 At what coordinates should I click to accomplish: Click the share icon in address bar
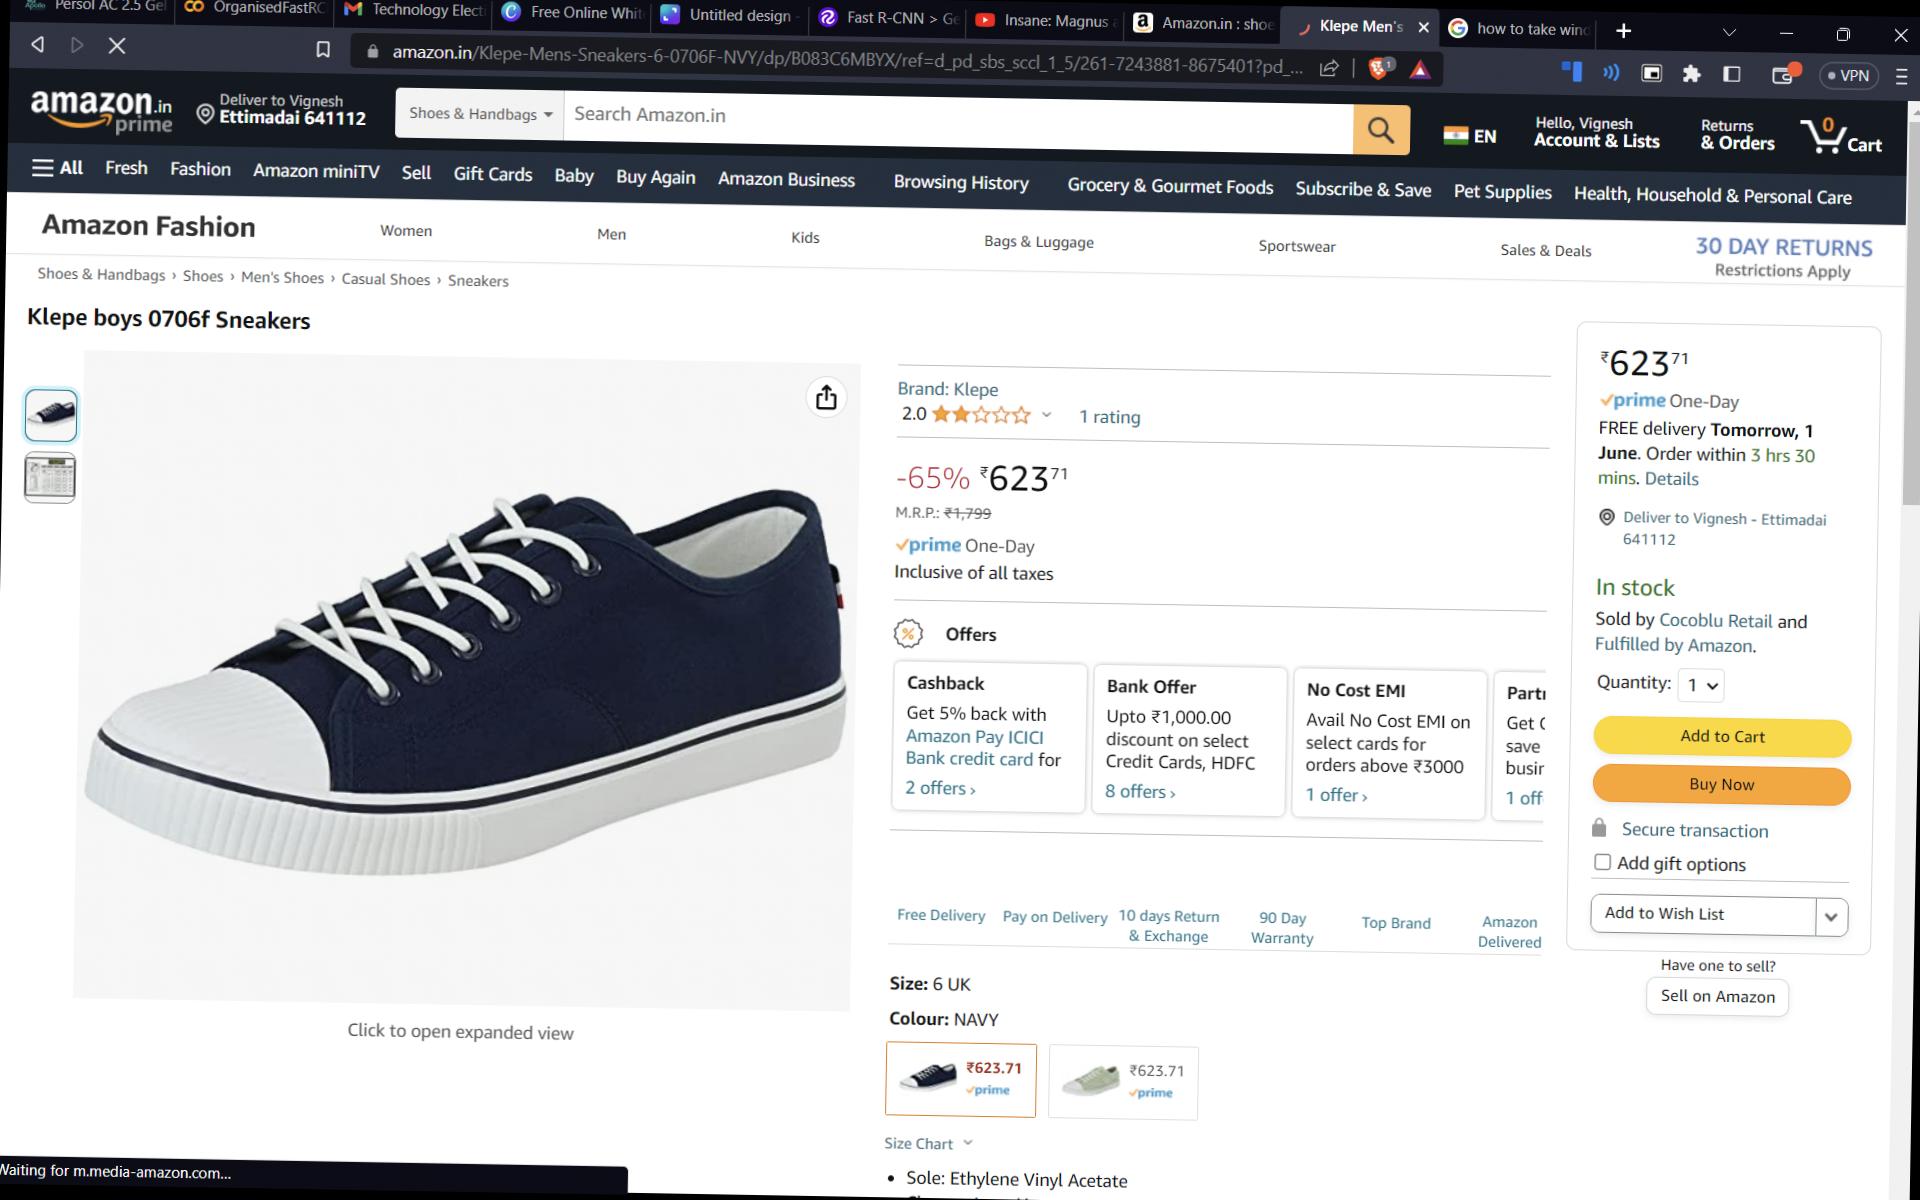[x=1329, y=68]
